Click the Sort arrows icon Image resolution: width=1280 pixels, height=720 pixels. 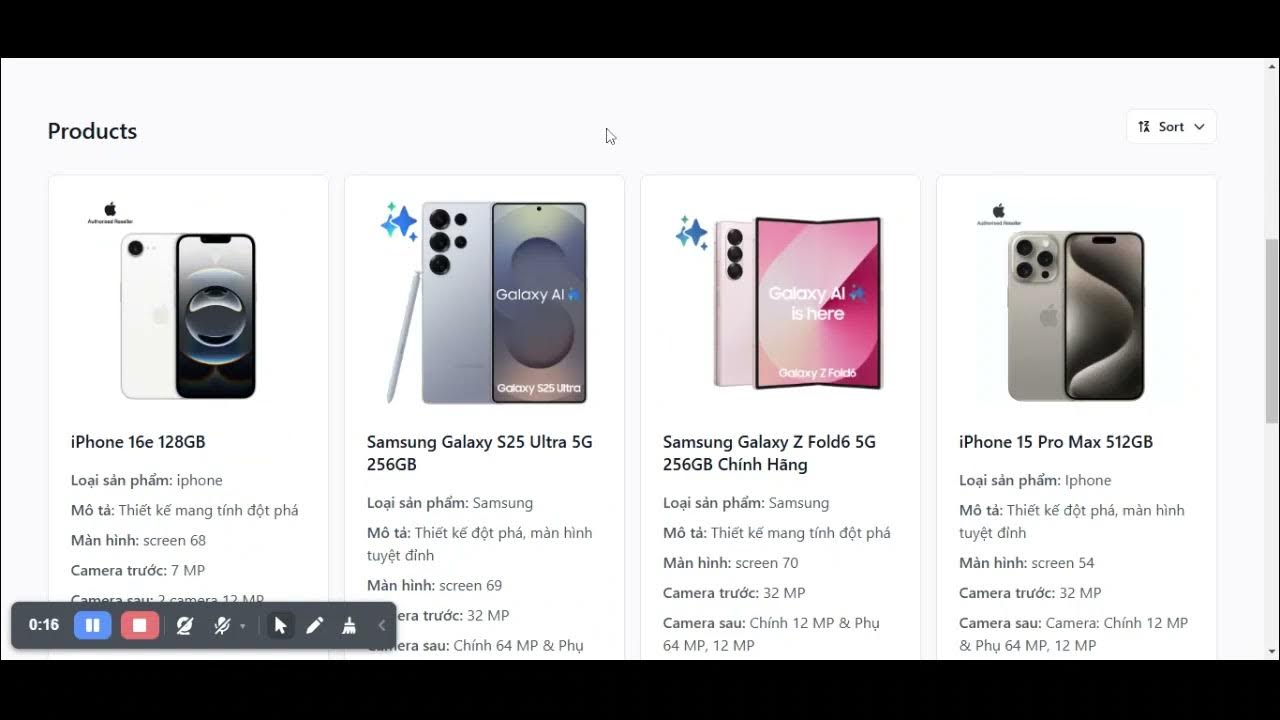[x=1144, y=127]
